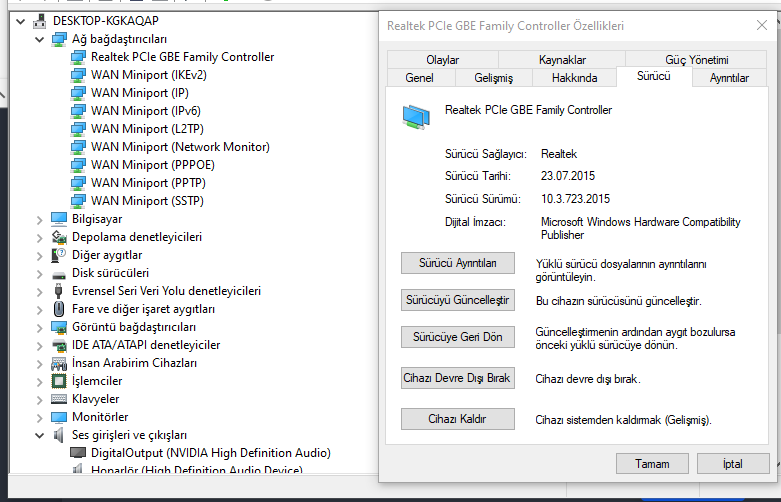
Task: Click the Klavyeler keyboard icon
Action: (x=59, y=399)
